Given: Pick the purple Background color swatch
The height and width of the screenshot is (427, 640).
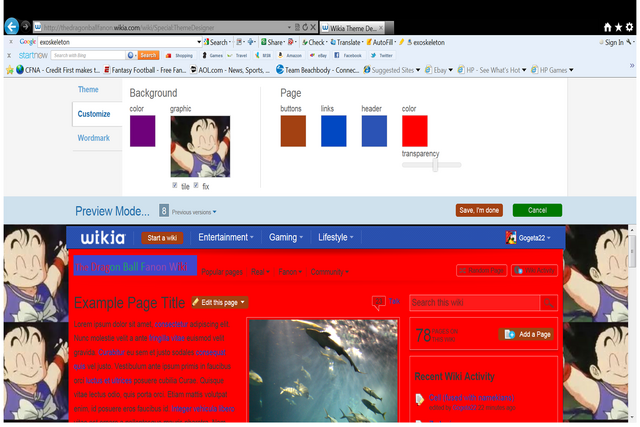Looking at the screenshot, I should (x=142, y=131).
